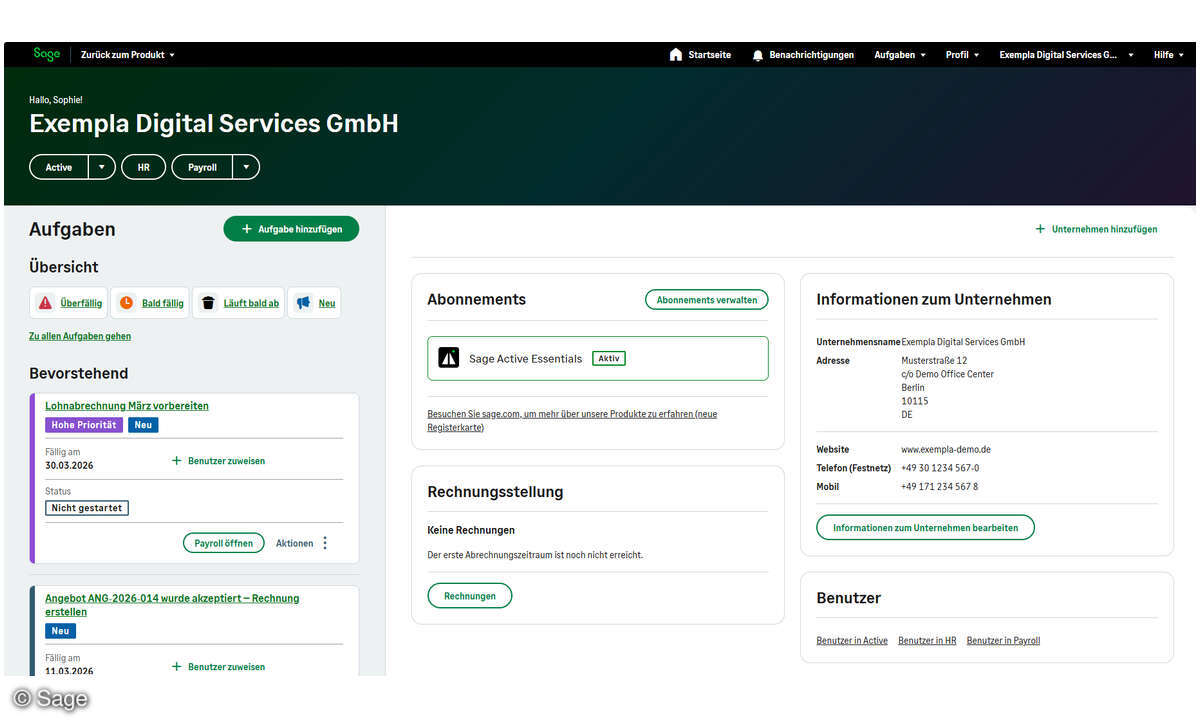This screenshot has height=720, width=1200.
Task: Click Abonnements verwalten button
Action: point(706,299)
